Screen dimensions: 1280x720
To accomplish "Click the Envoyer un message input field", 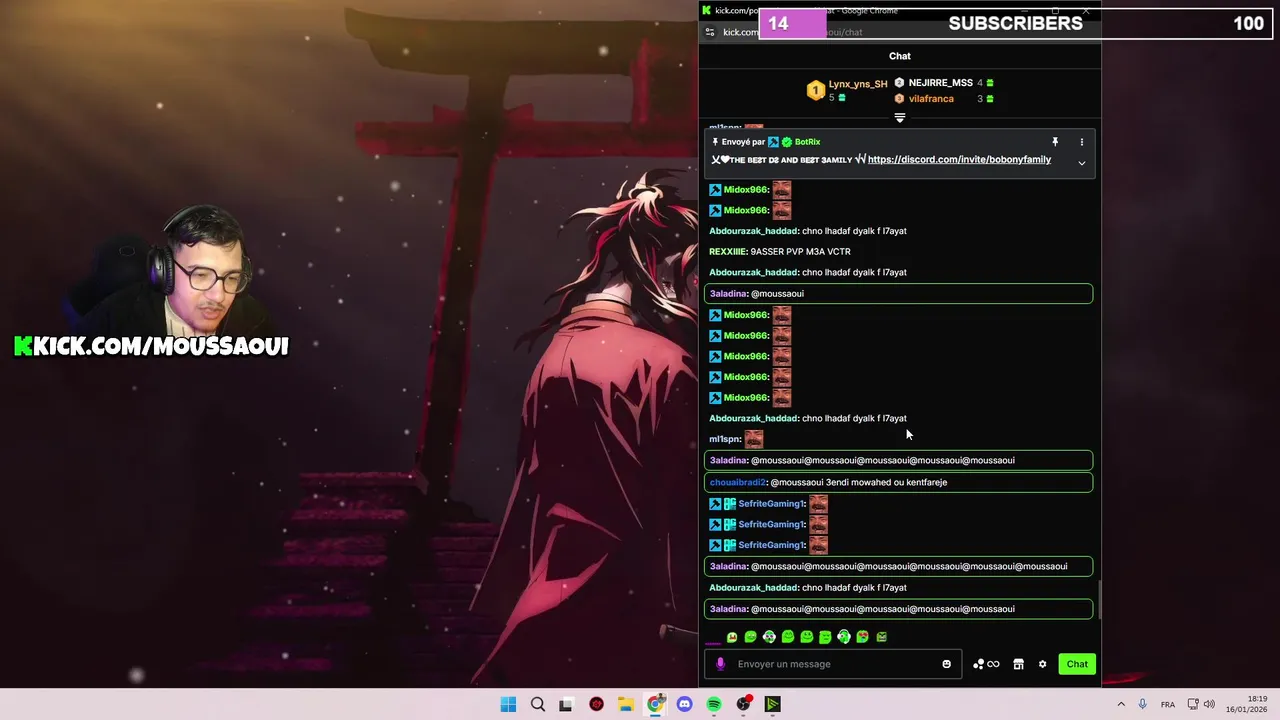I will click(833, 664).
